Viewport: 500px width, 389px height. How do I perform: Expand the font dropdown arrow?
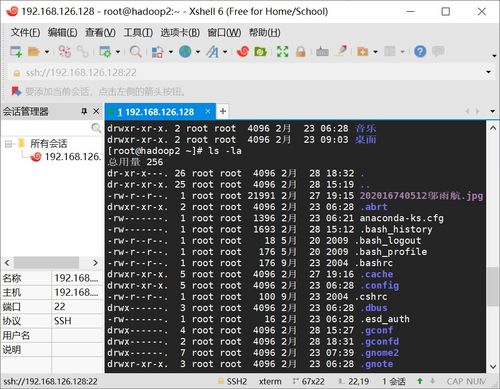coord(225,52)
